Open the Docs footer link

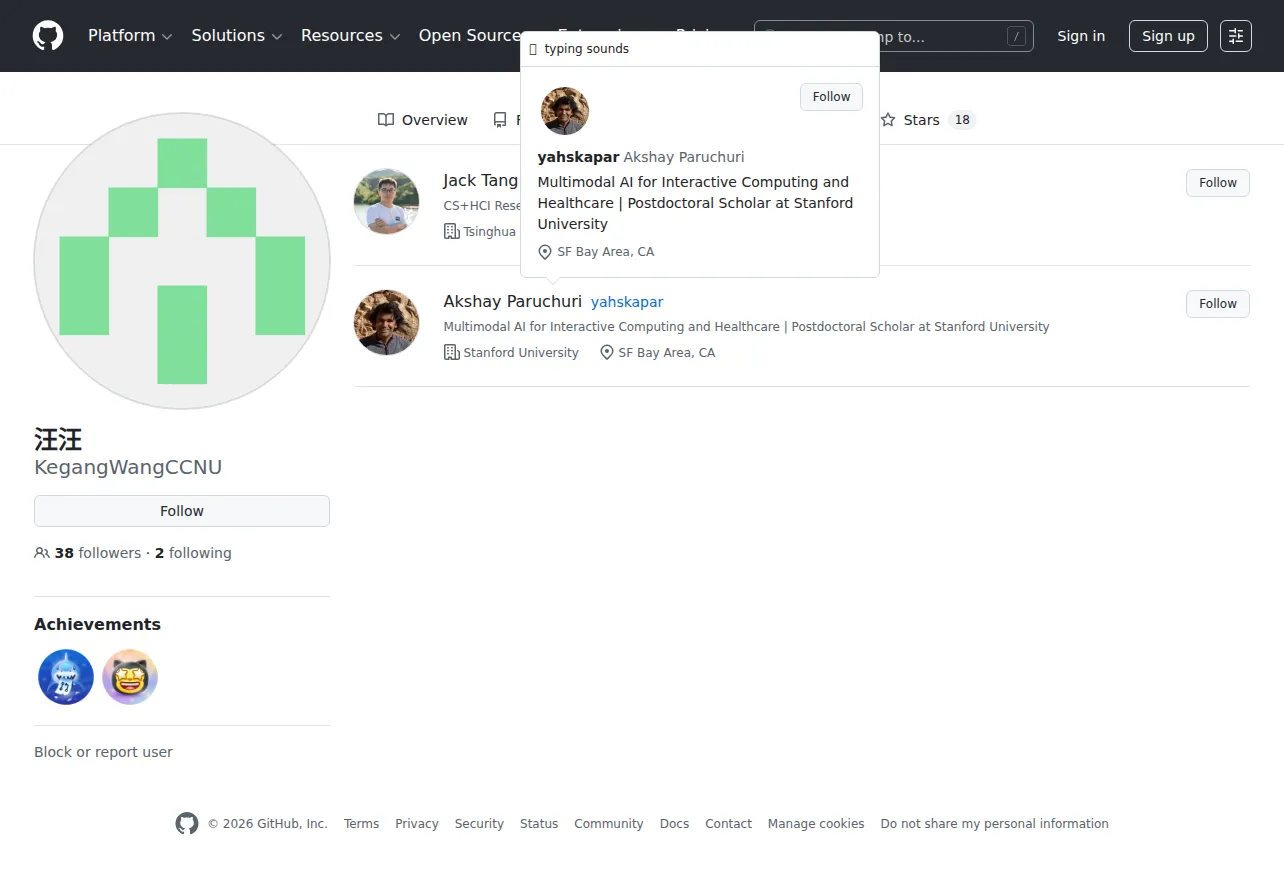tap(674, 824)
